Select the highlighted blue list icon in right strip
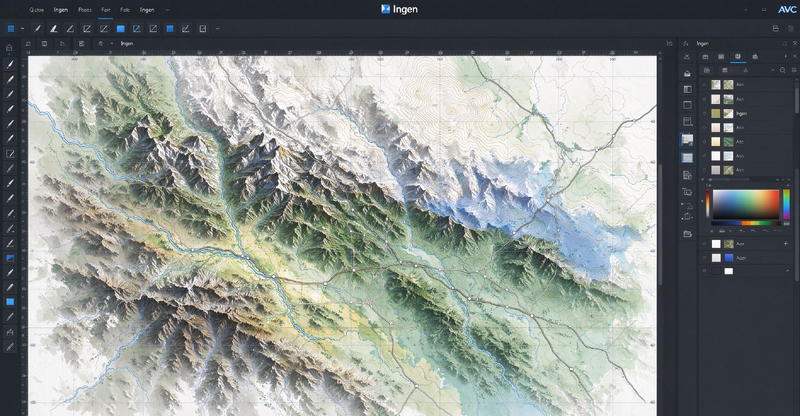This screenshot has height=416, width=800. coord(687,158)
